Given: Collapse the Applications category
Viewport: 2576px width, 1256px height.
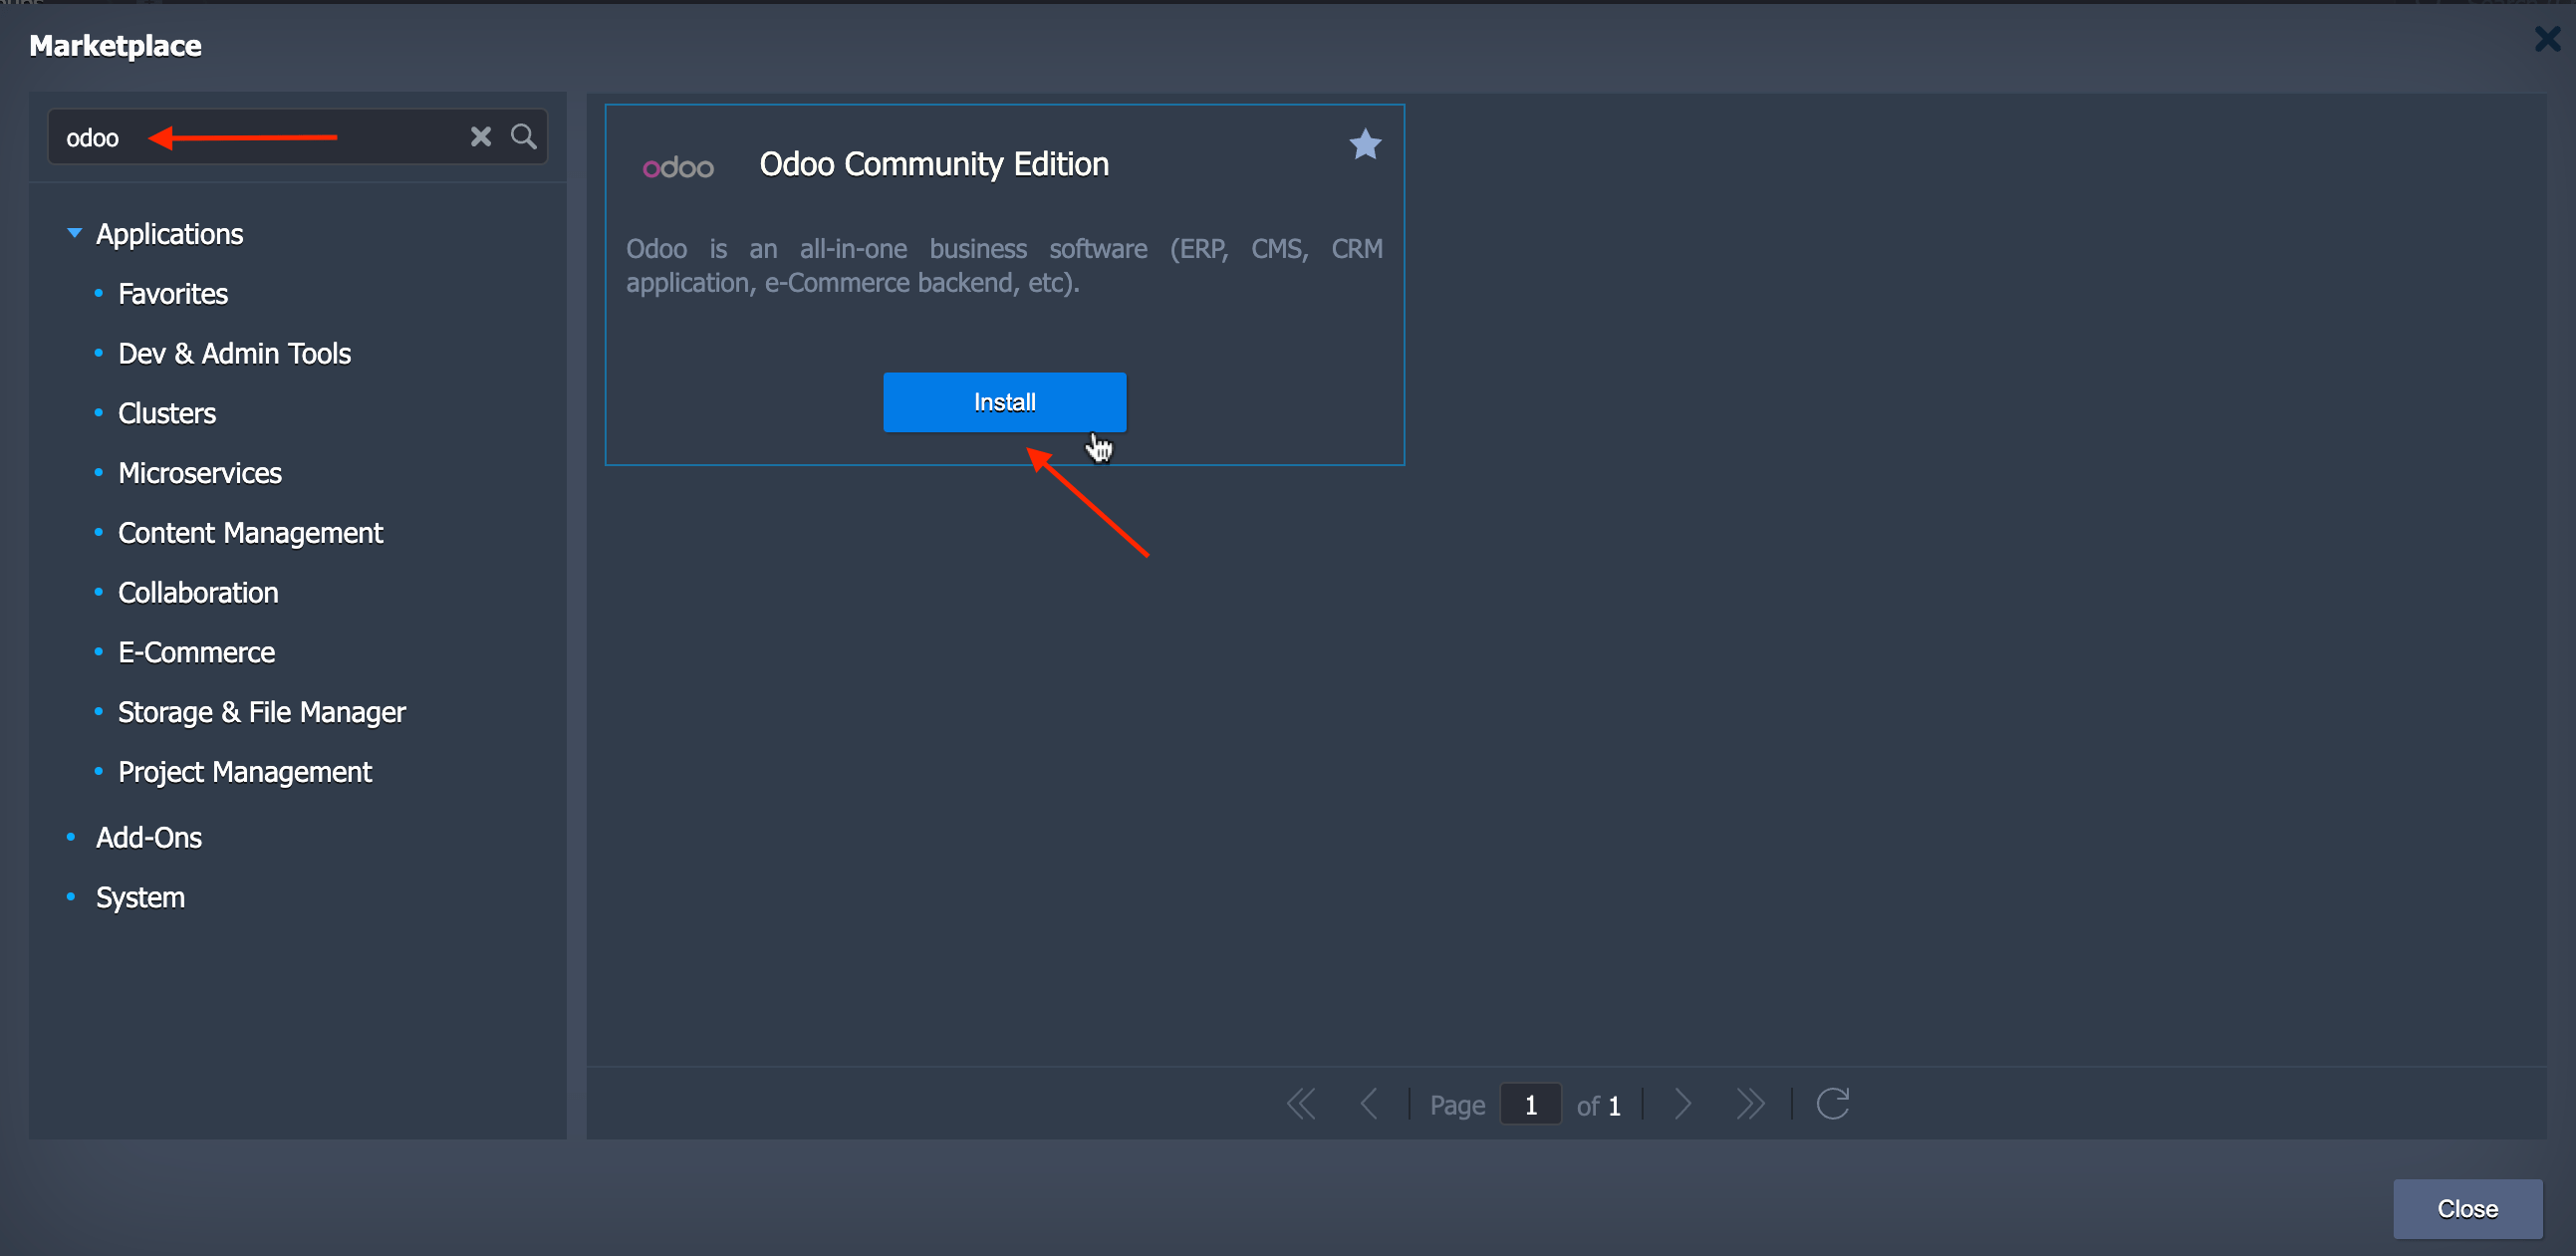Looking at the screenshot, I should [74, 233].
